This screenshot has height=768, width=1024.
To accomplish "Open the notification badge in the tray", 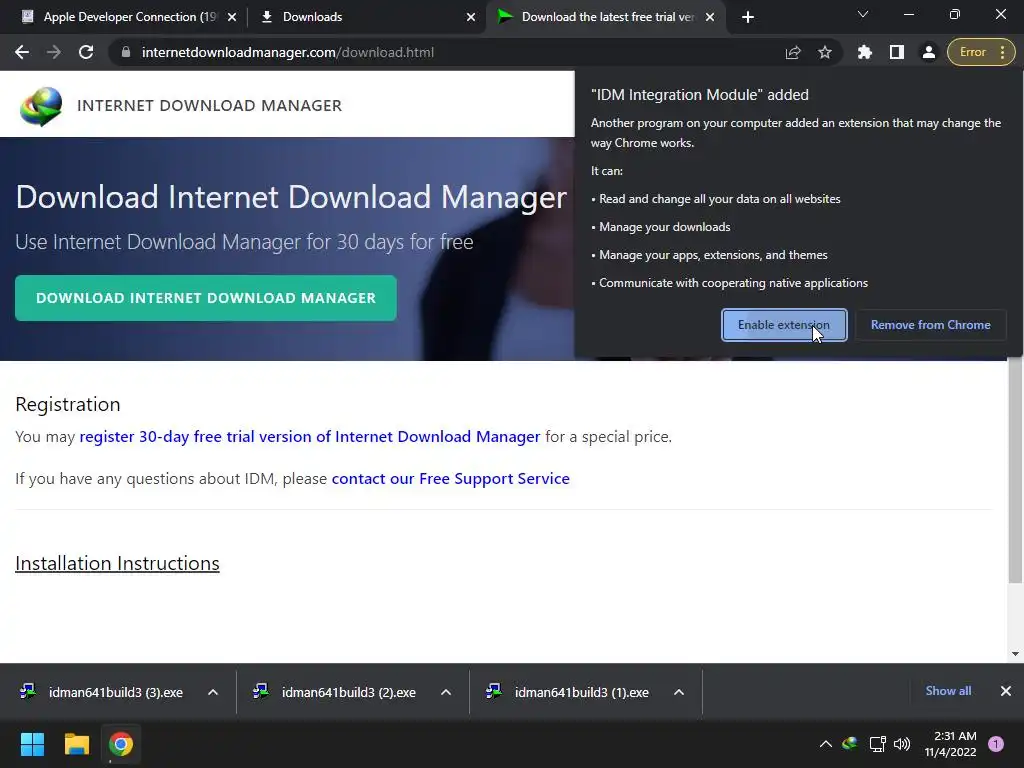I will [996, 744].
